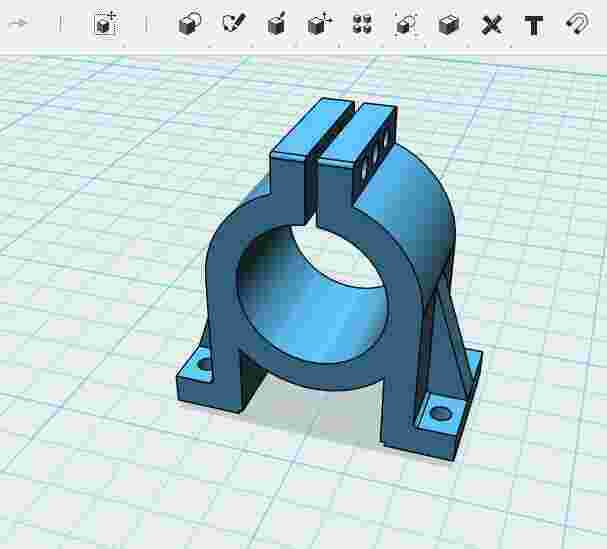Image resolution: width=607 pixels, height=549 pixels.
Task: Select the Measure tool crossed-rulers icon
Action: click(492, 25)
